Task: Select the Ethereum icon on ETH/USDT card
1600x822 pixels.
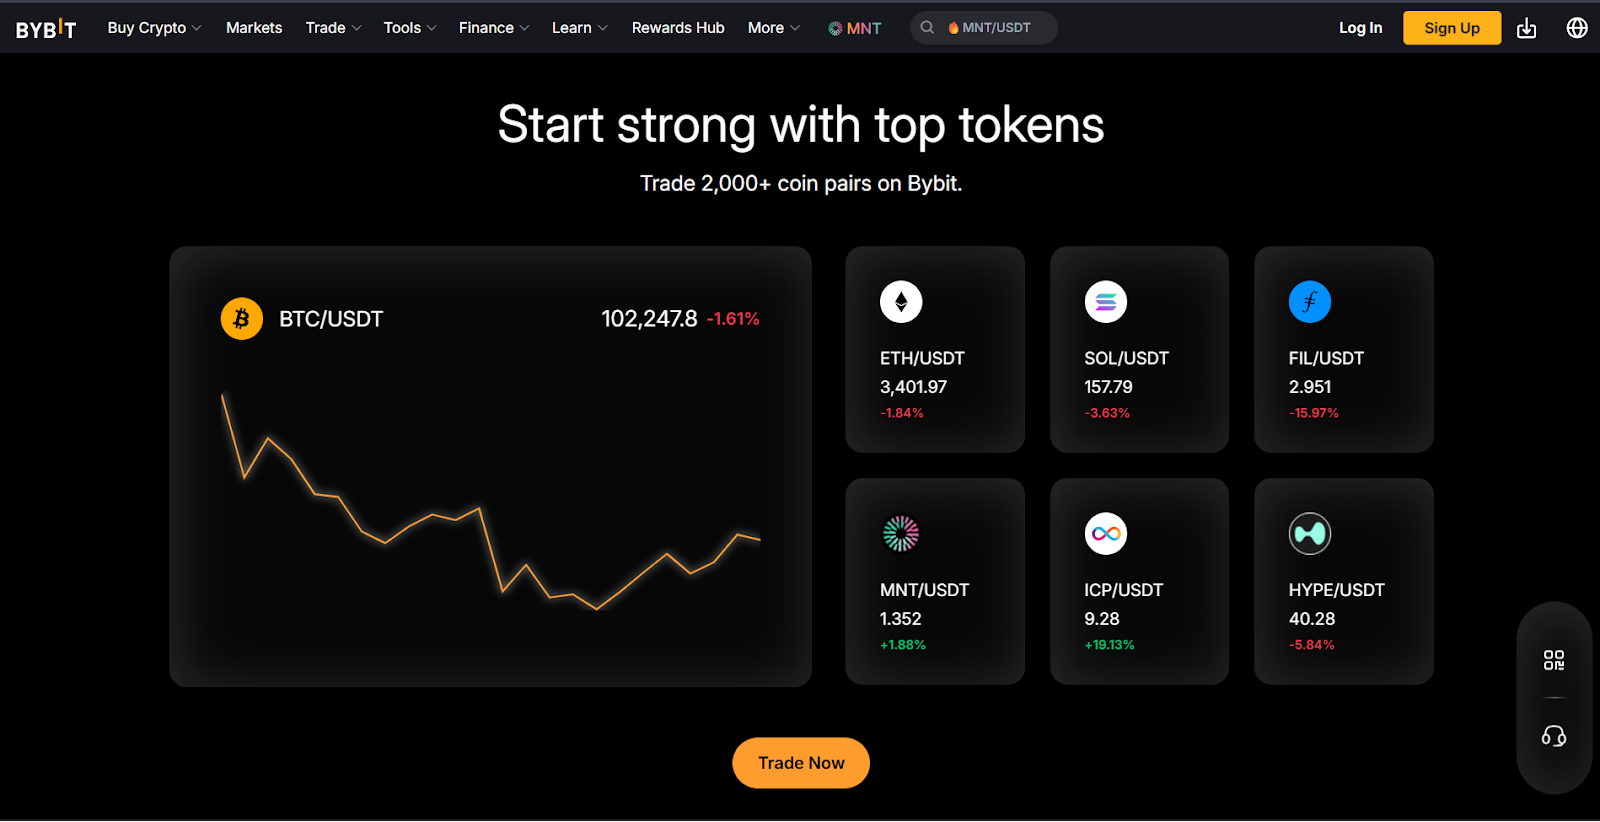Action: click(x=899, y=301)
